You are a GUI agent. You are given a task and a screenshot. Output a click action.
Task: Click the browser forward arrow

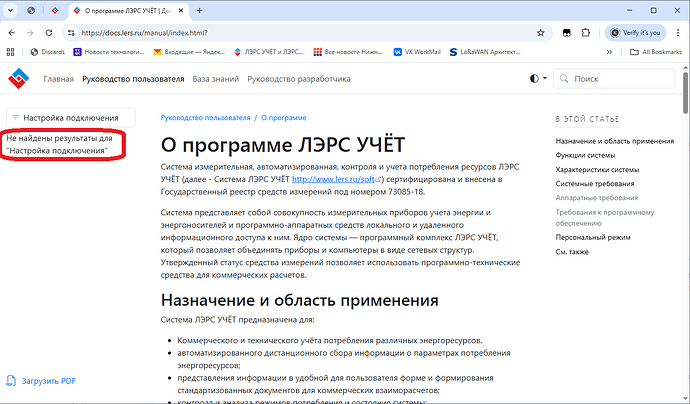[x=30, y=33]
